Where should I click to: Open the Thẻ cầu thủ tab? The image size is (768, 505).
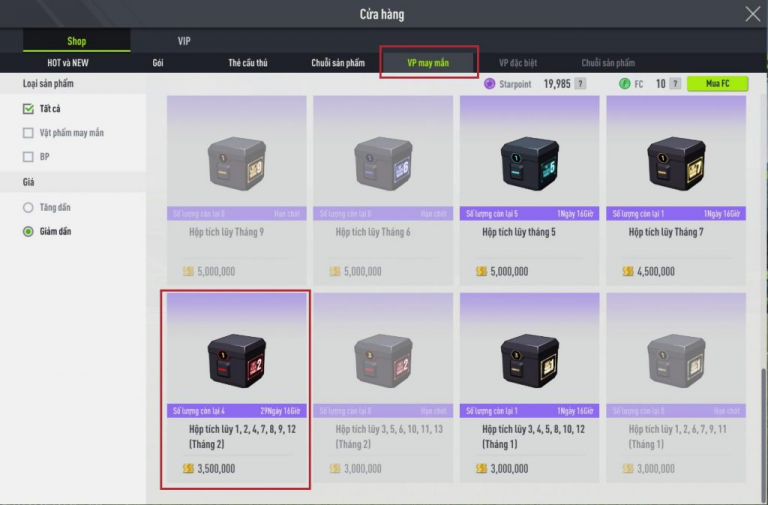click(x=248, y=63)
